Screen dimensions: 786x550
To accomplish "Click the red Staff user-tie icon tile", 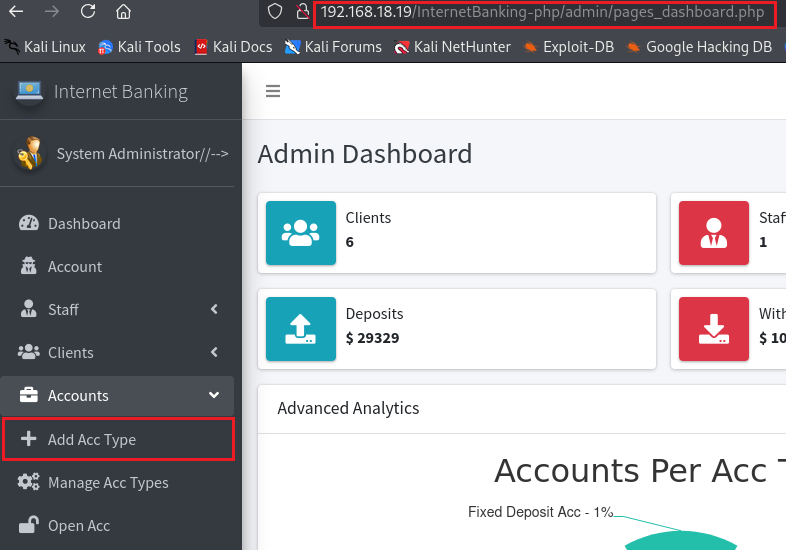I will coord(714,233).
